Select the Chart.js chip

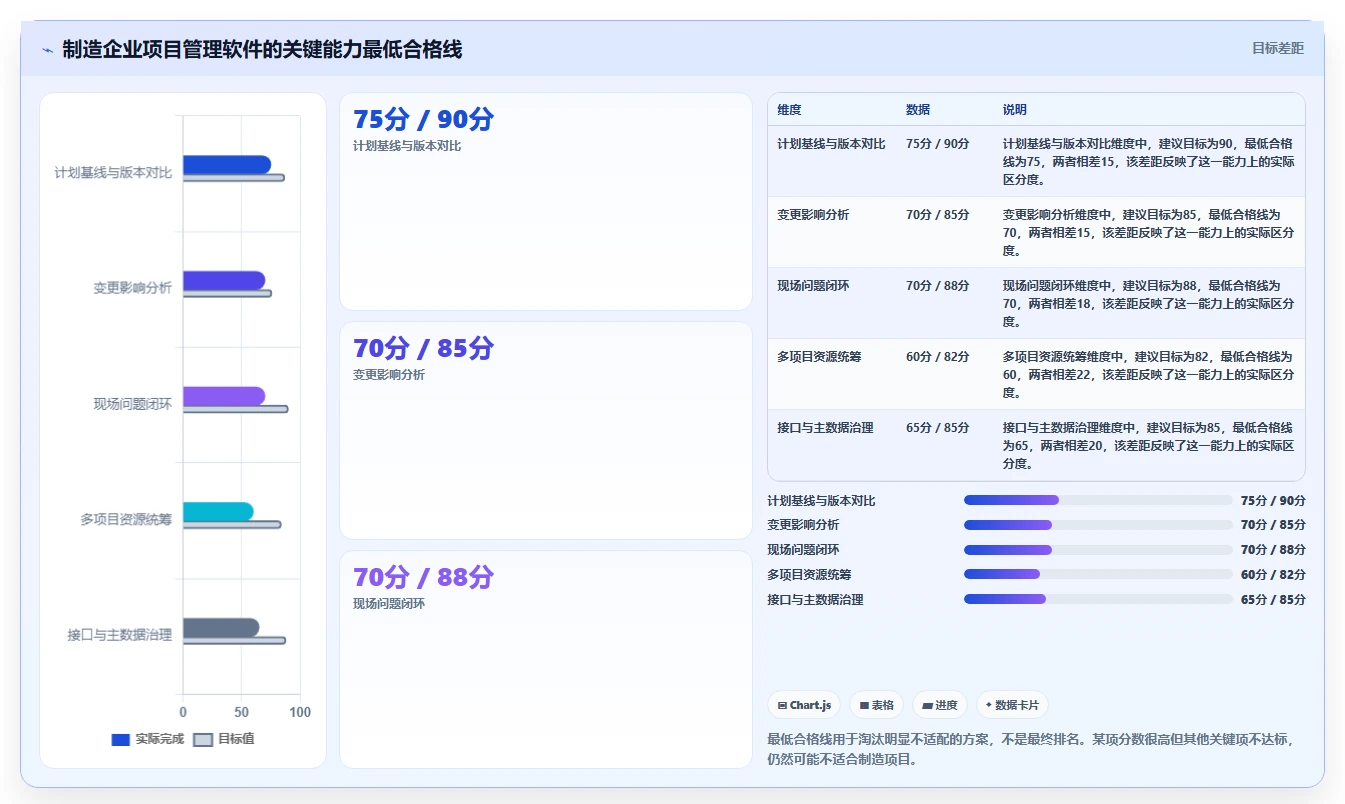pos(804,705)
